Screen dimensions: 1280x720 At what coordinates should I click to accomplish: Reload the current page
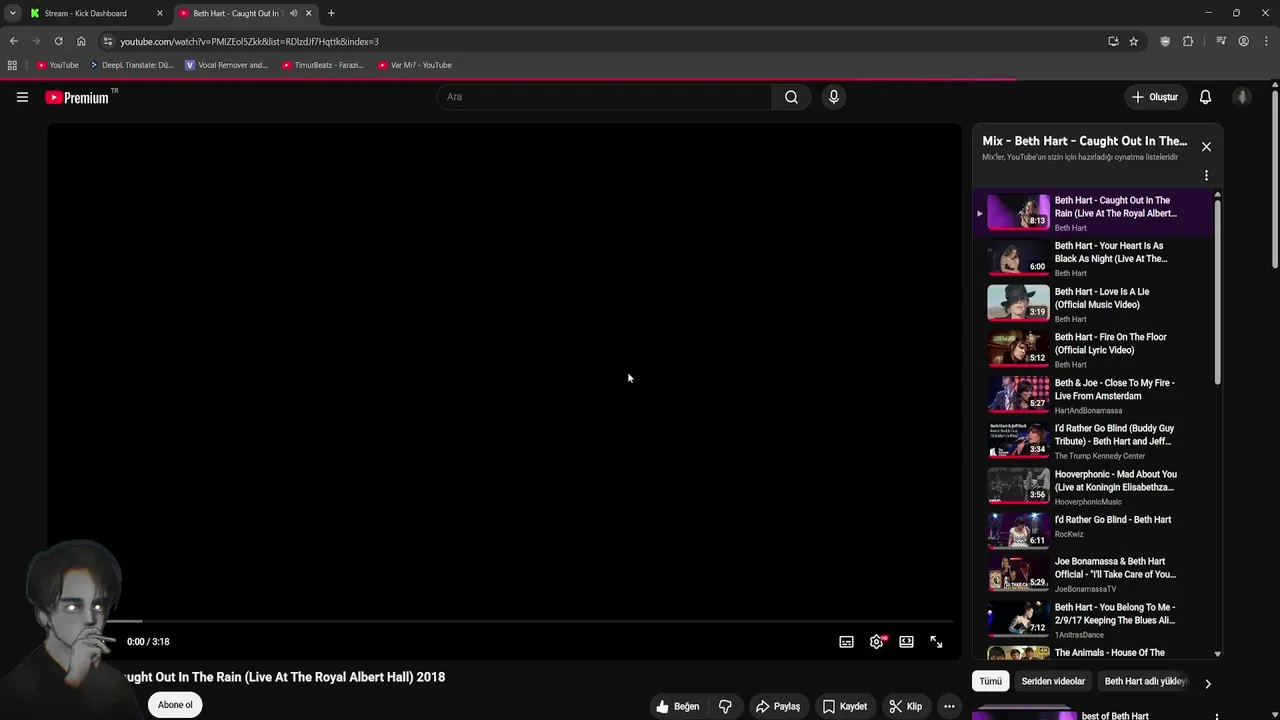click(x=58, y=41)
